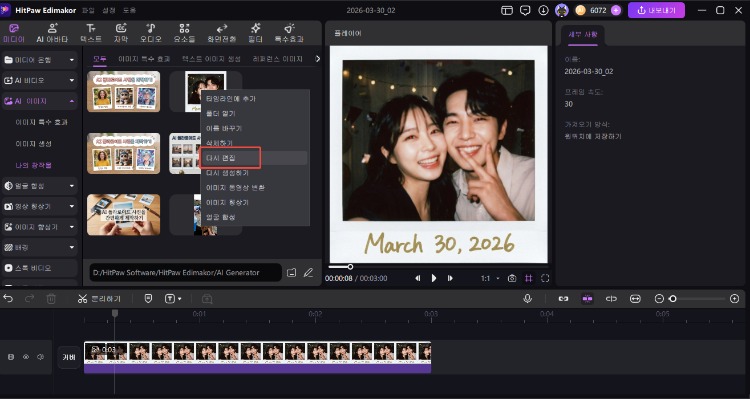
Task: Choose 폴더 열기 from context menu
Action: [x=221, y=113]
